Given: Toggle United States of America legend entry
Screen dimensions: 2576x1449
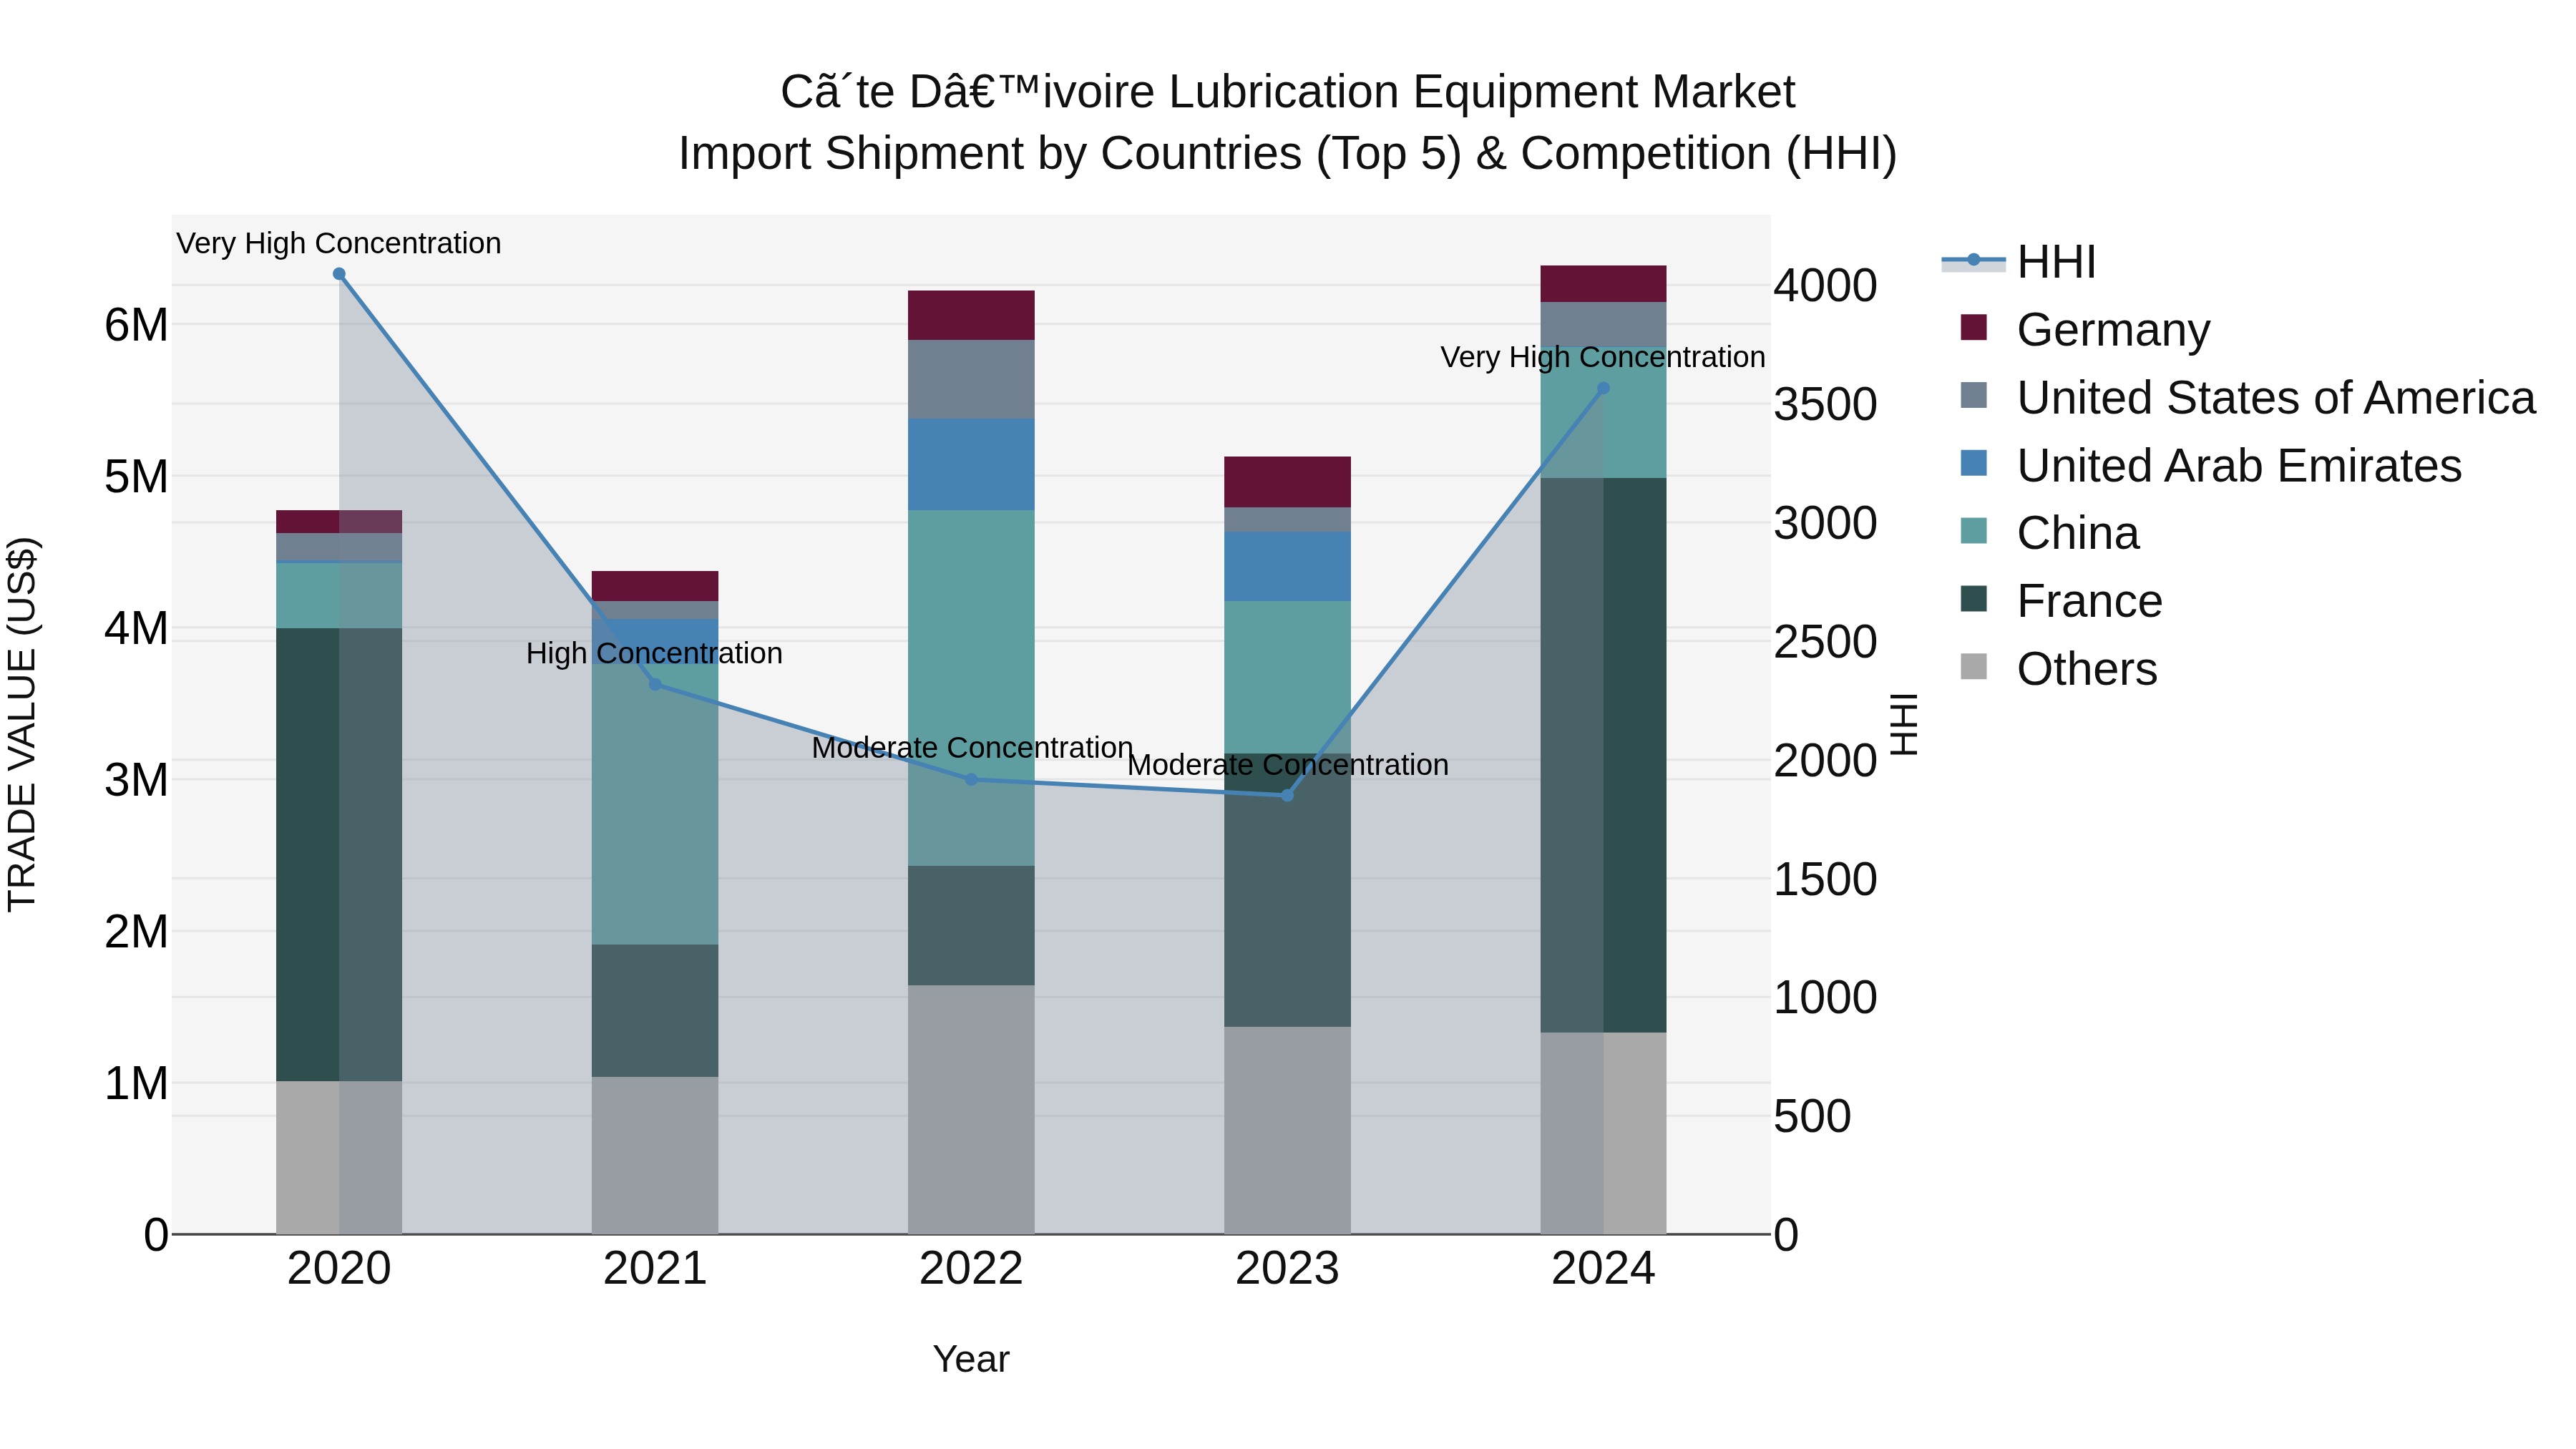Looking at the screenshot, I should (x=2248, y=397).
